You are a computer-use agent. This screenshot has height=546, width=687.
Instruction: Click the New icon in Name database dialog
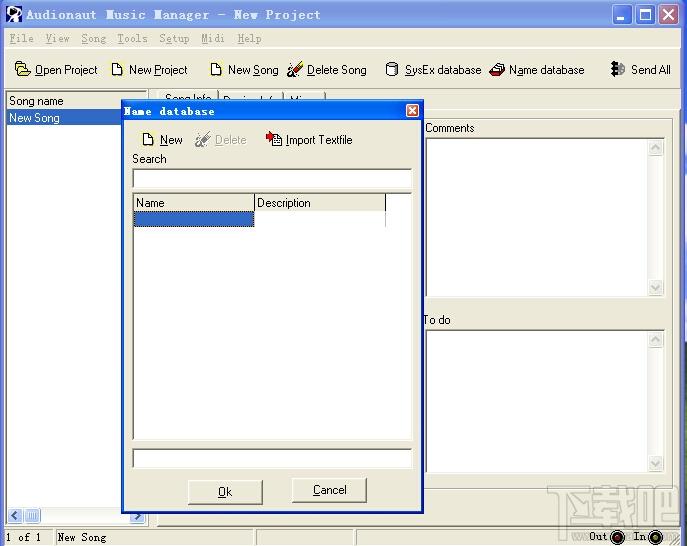click(x=148, y=139)
